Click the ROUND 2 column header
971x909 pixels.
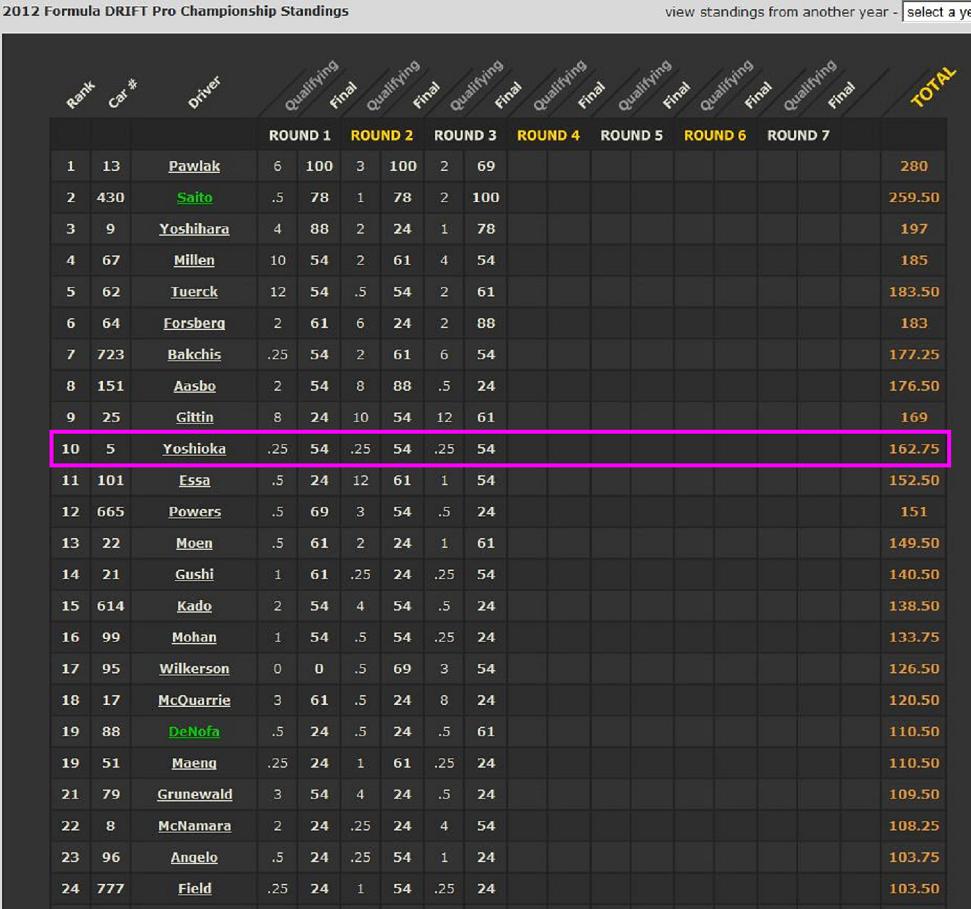coord(382,136)
